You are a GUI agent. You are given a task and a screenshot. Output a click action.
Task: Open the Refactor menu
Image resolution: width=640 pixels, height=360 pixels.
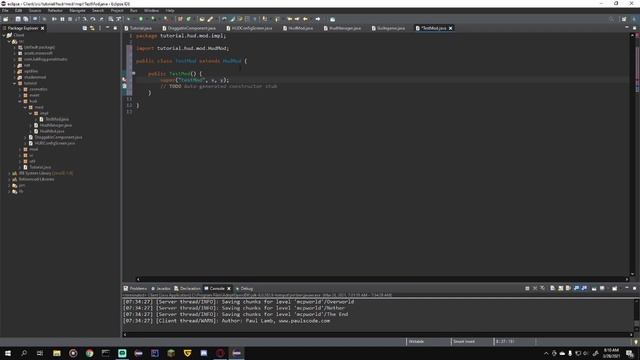[x=55, y=11]
